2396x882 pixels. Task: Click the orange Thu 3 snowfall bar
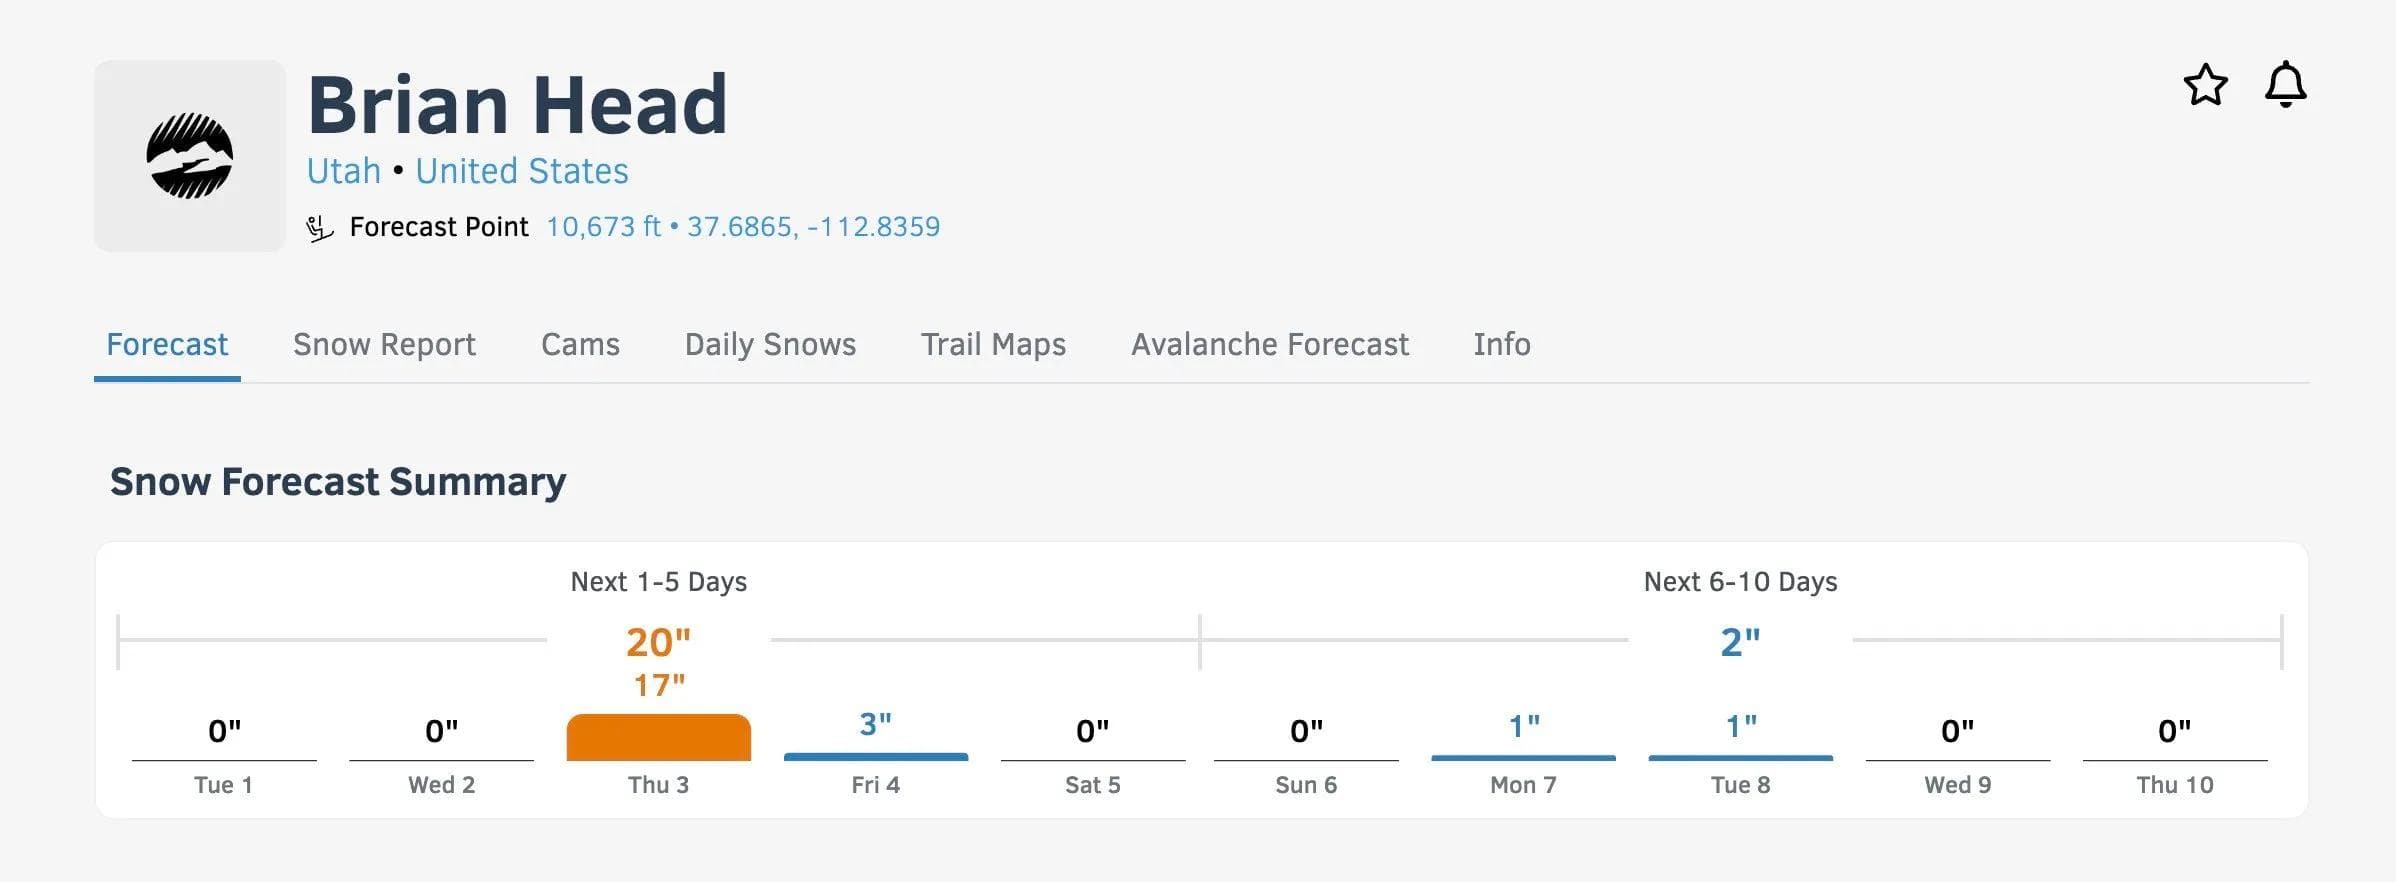[x=658, y=738]
